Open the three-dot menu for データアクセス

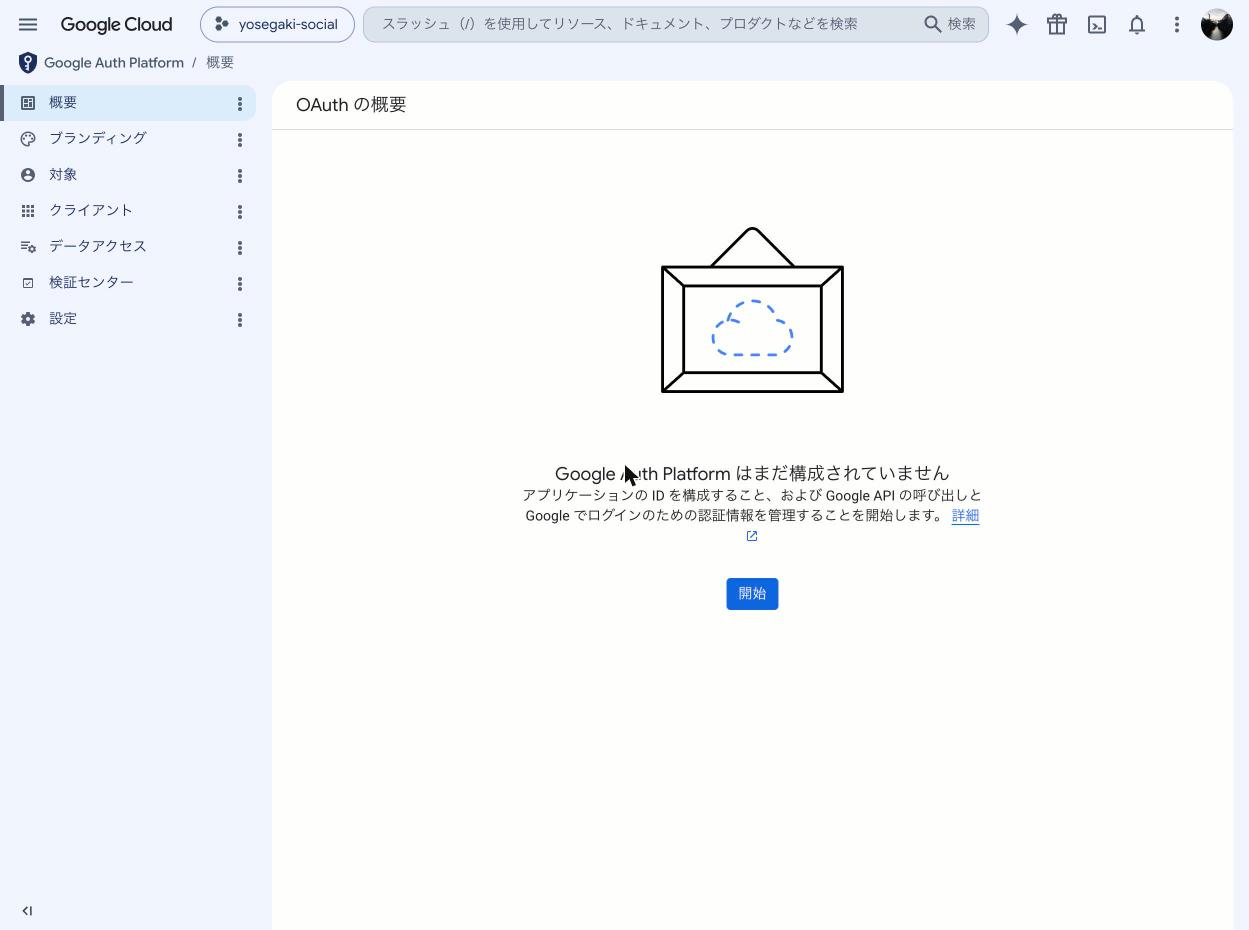click(x=240, y=248)
